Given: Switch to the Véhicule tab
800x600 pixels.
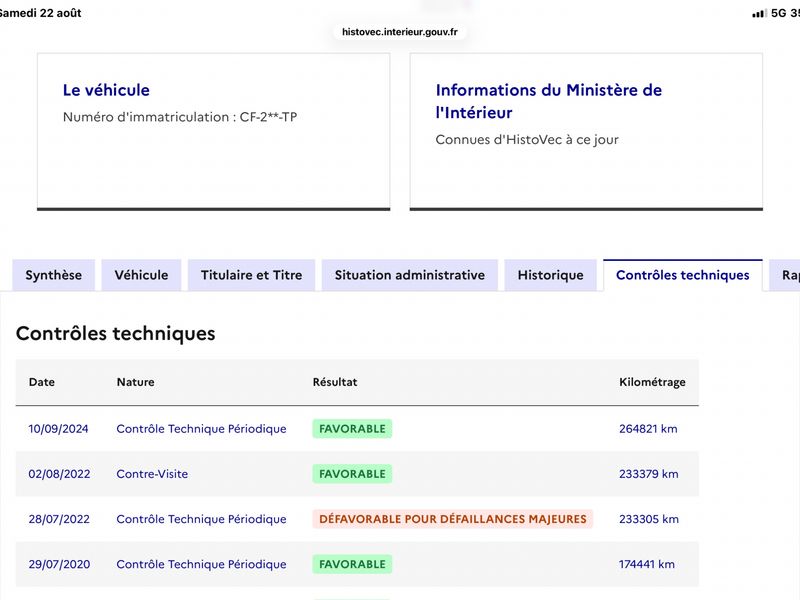Looking at the screenshot, I should 141,275.
